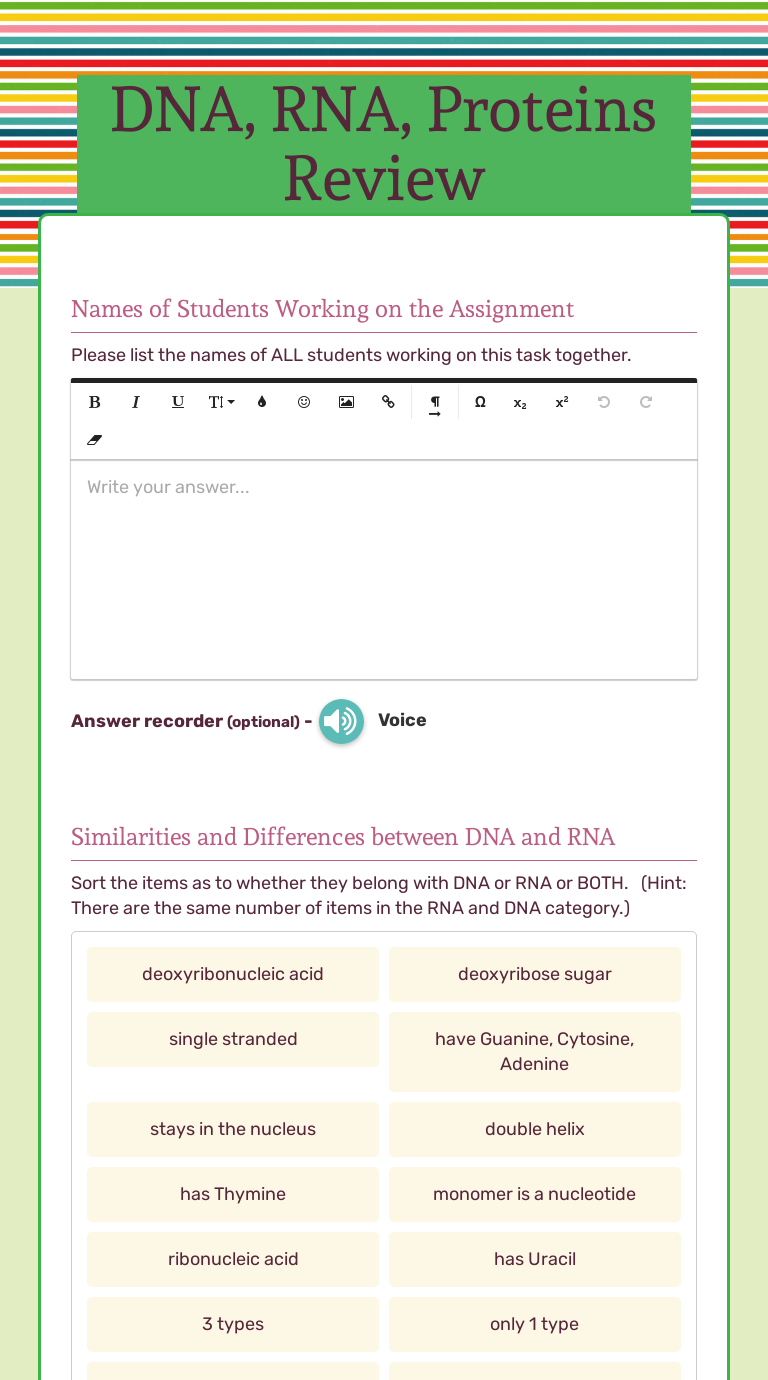Apply subscript formatting
Screen dimensions: 768x1380
[520, 403]
